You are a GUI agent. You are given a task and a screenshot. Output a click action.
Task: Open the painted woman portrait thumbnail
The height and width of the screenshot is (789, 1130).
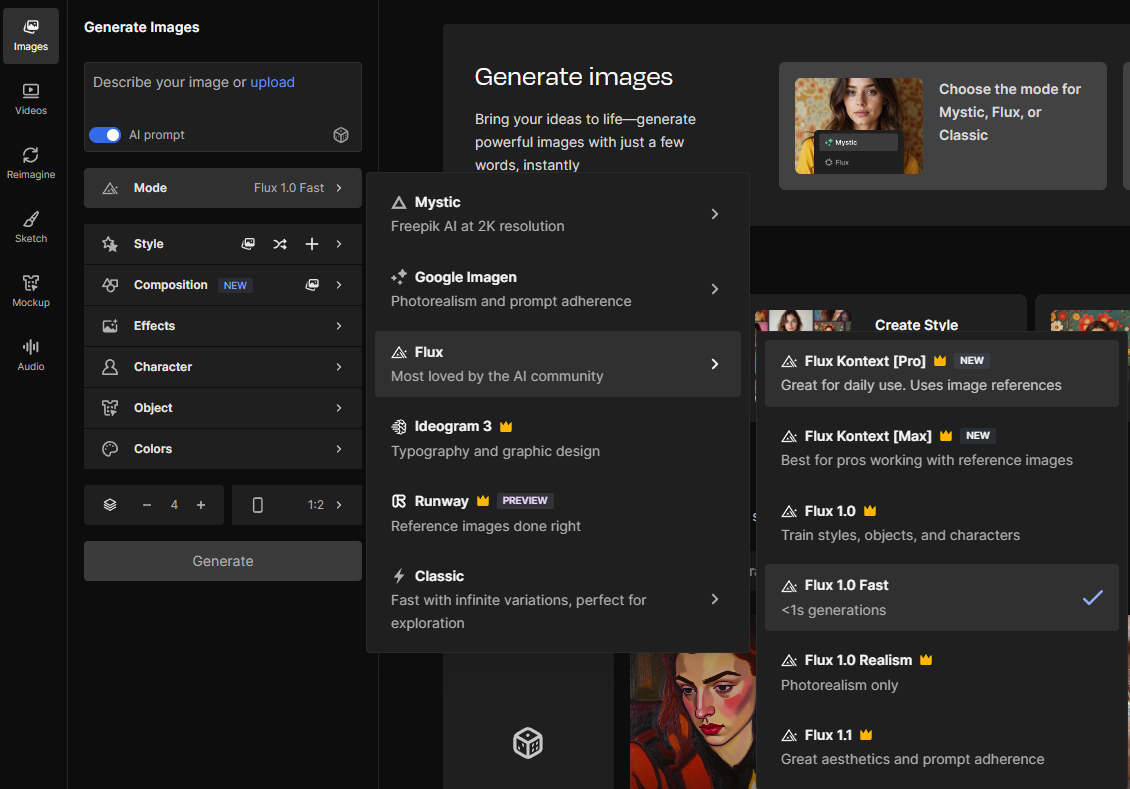point(693,721)
